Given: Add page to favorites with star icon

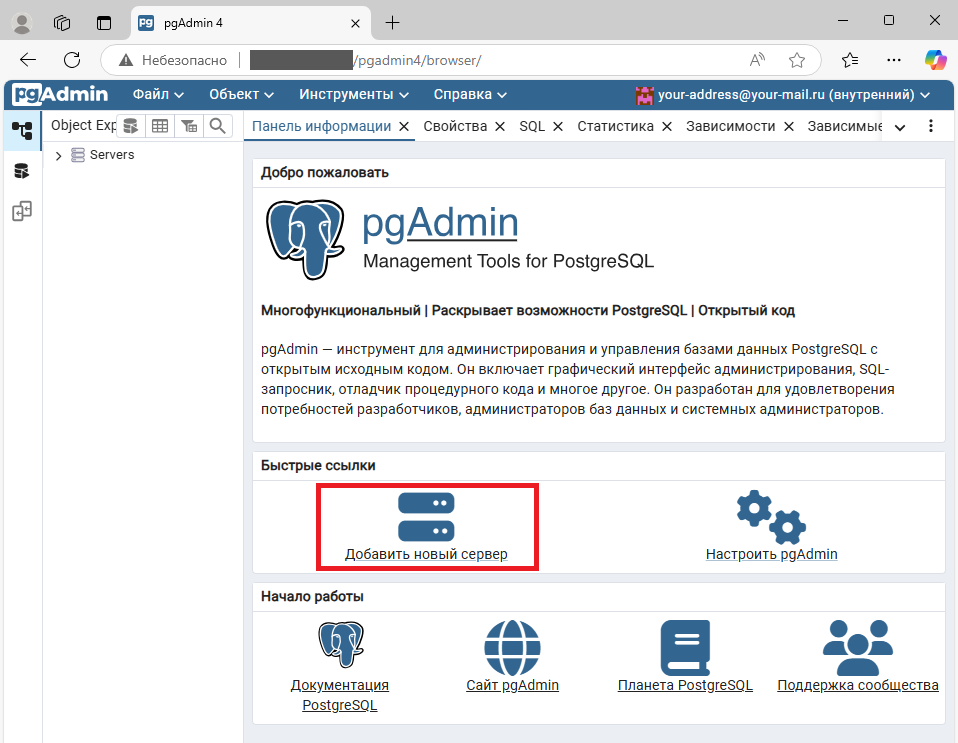Looking at the screenshot, I should pos(797,60).
